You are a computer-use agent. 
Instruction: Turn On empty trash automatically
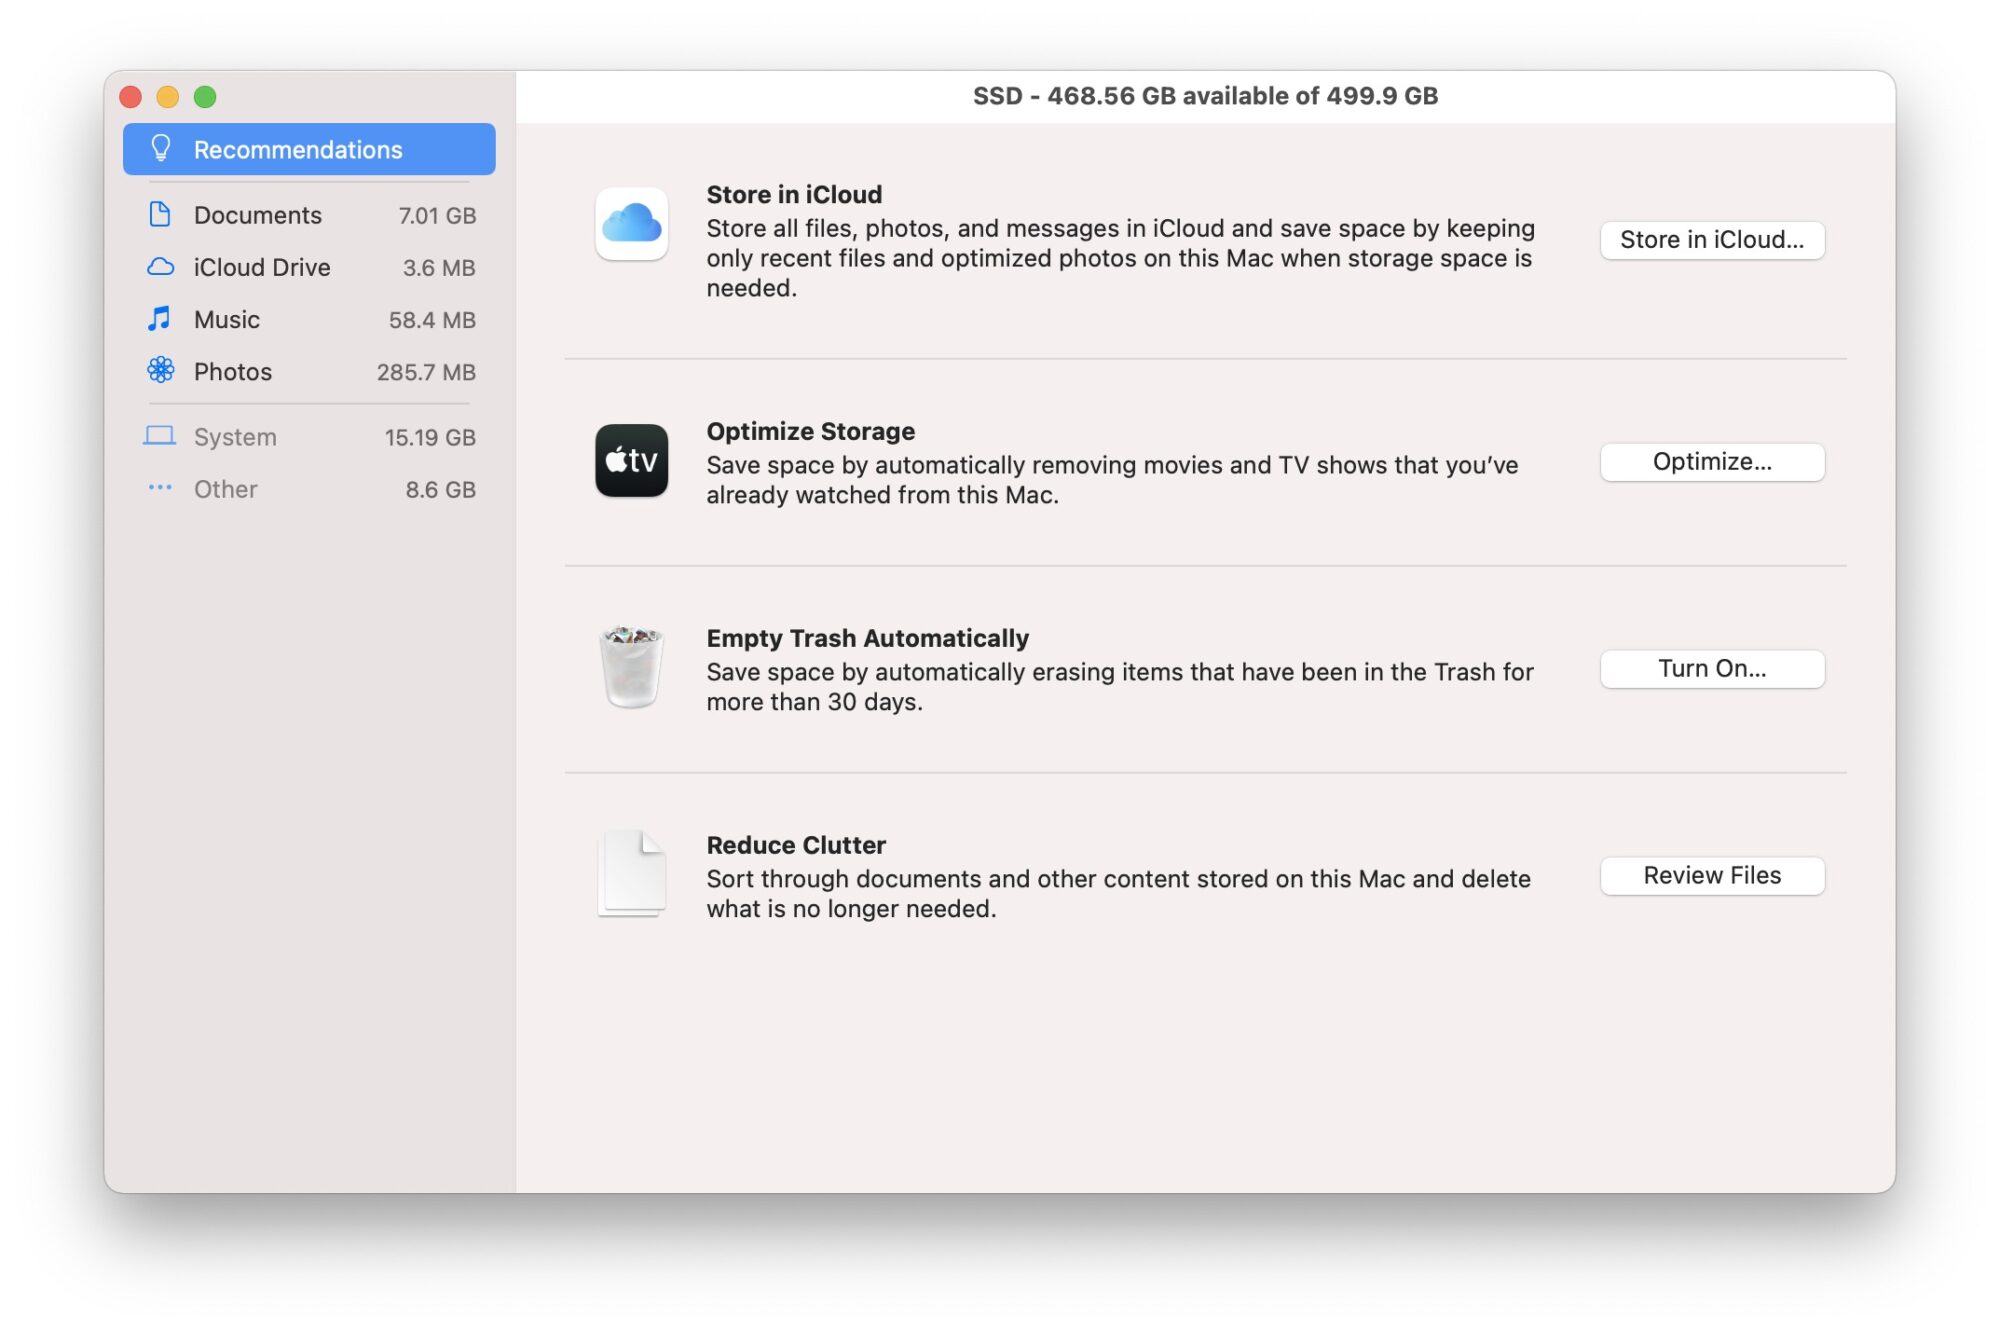coord(1711,668)
